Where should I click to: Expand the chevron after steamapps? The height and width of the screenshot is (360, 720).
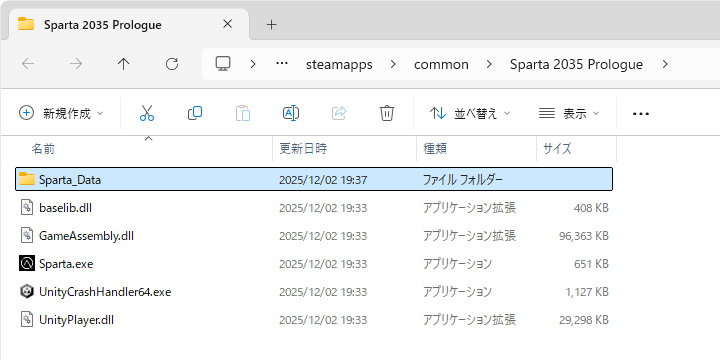393,64
